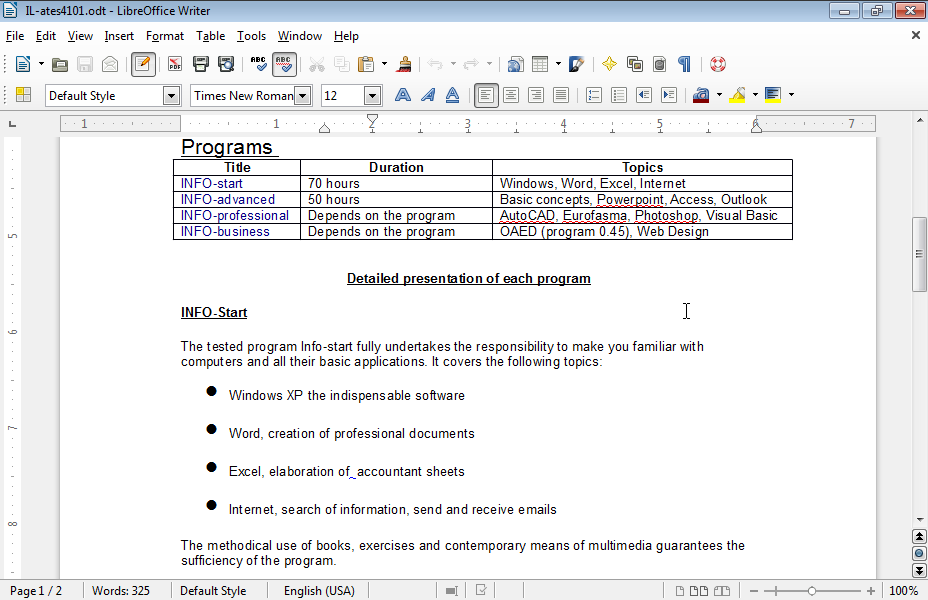Toggle Numbering list on
The image size is (928, 600).
(594, 95)
